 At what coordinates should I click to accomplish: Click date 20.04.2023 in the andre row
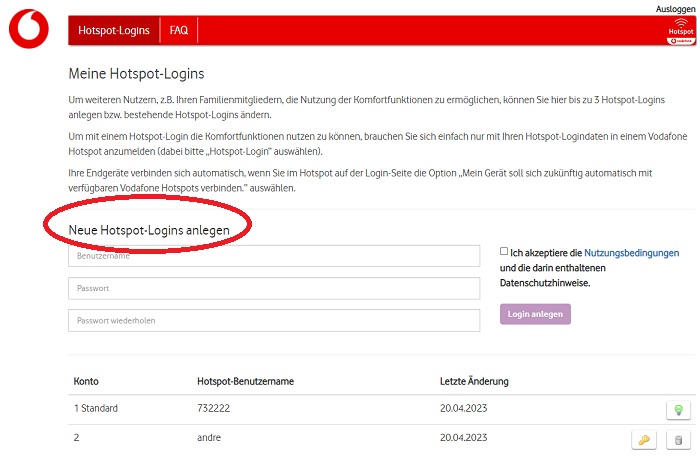pos(463,438)
